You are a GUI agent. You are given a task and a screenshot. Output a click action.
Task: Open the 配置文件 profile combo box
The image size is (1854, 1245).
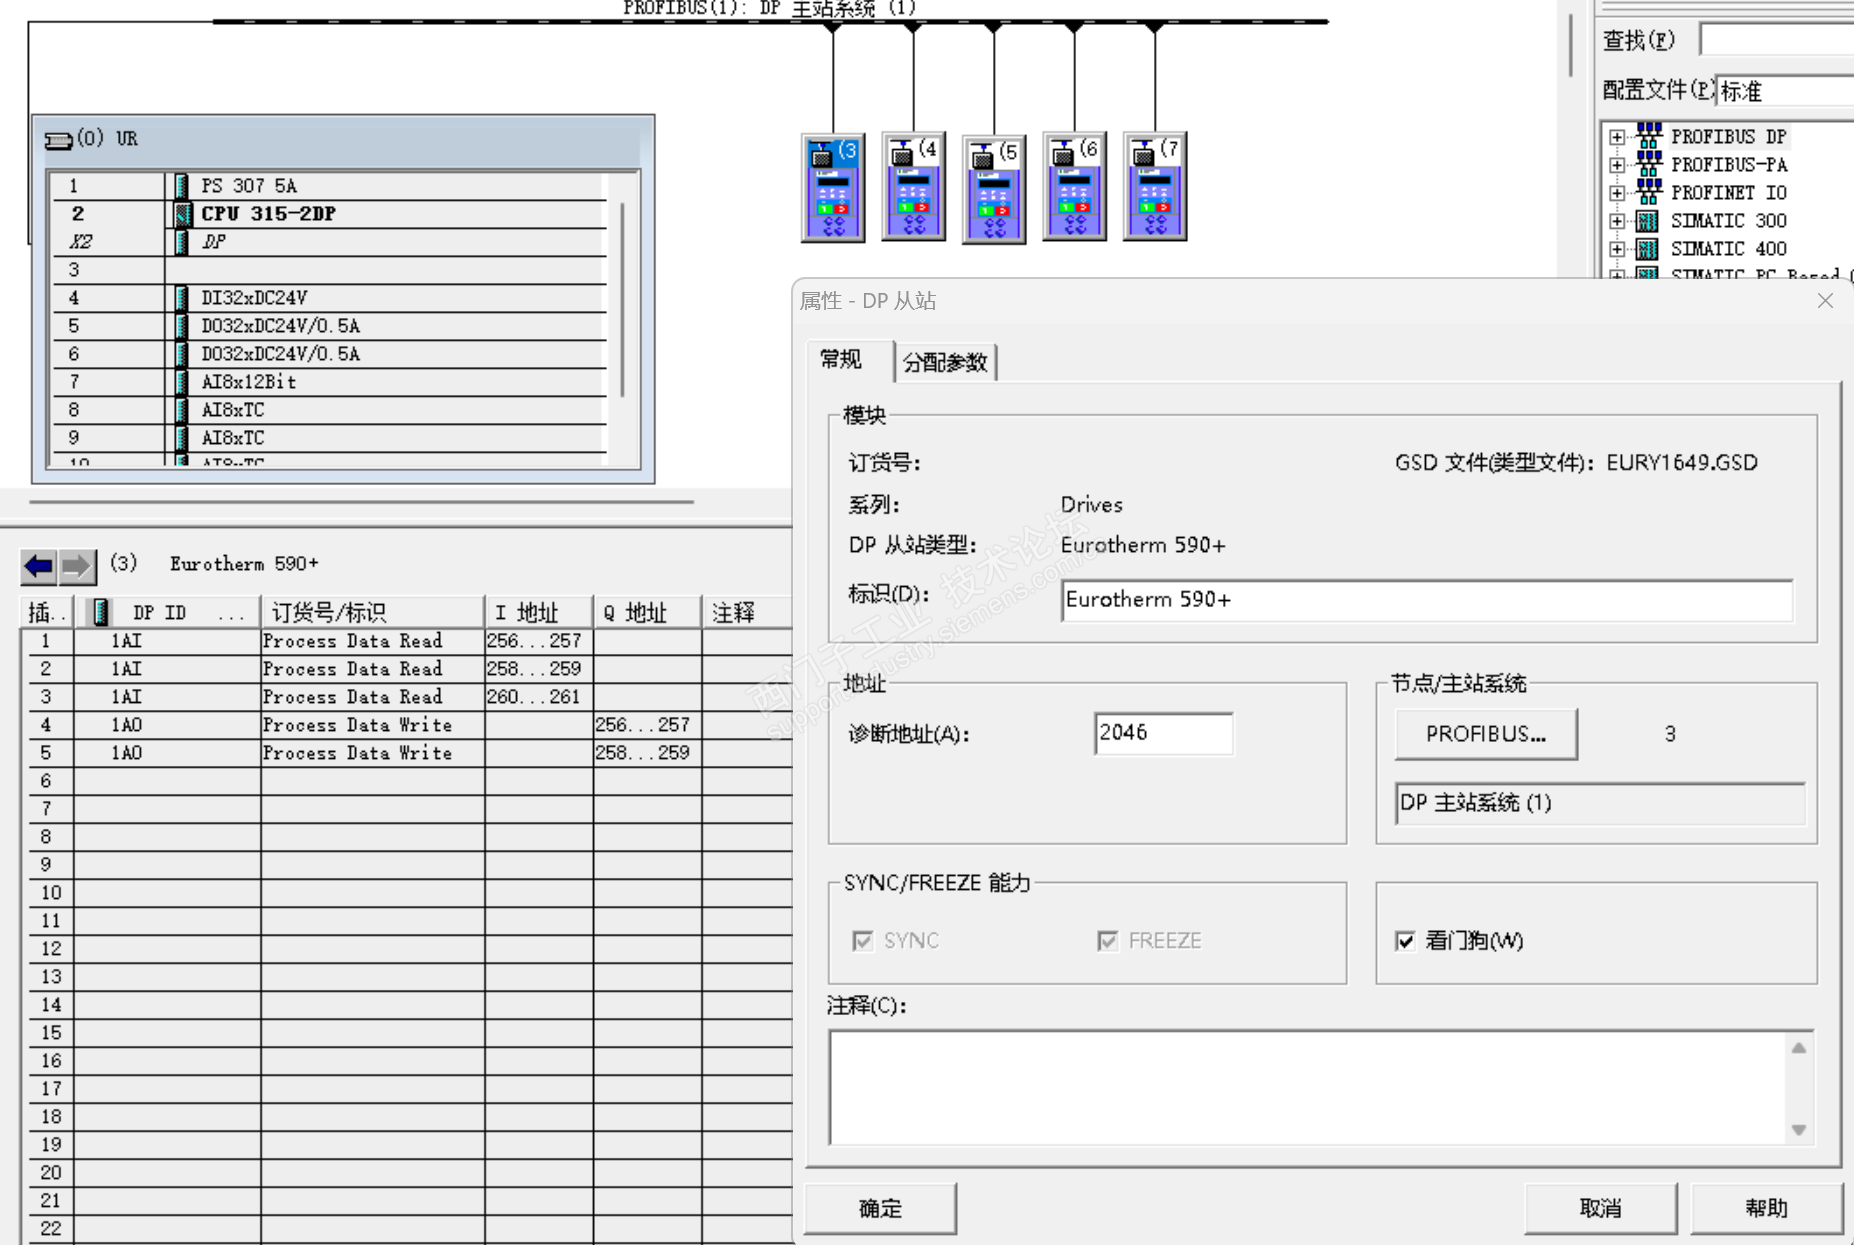1785,91
